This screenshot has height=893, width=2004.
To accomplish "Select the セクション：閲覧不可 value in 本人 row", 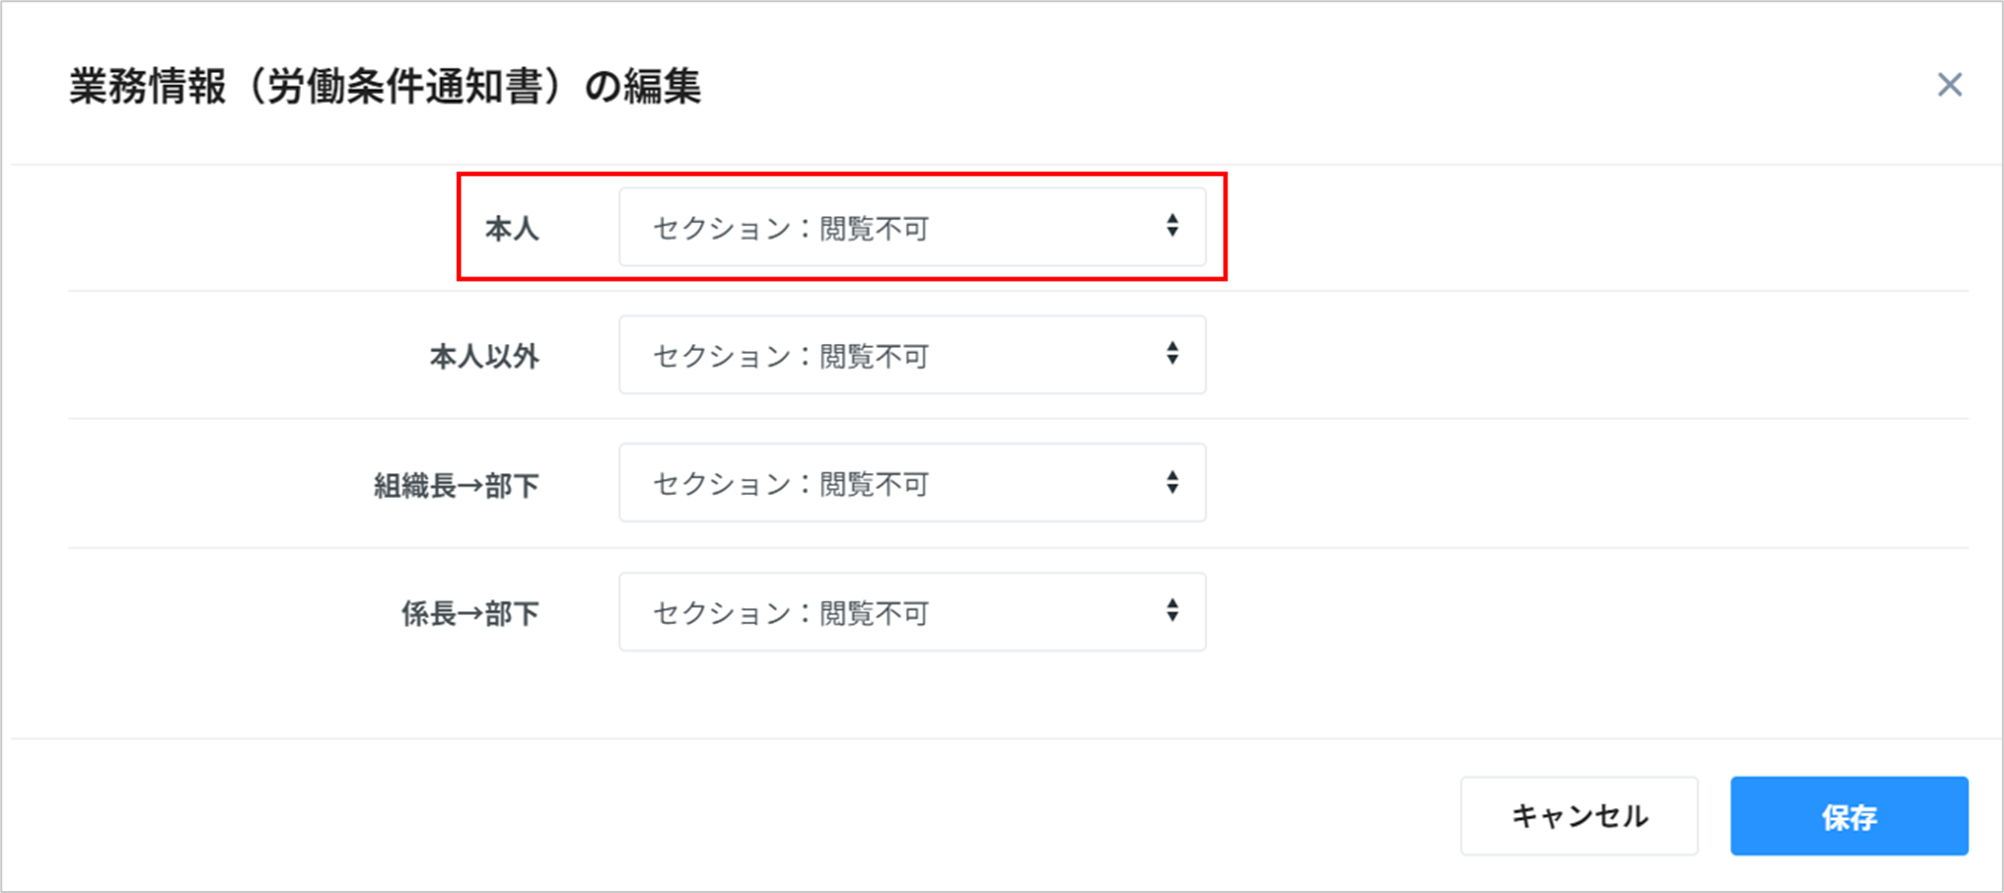I will 790,229.
